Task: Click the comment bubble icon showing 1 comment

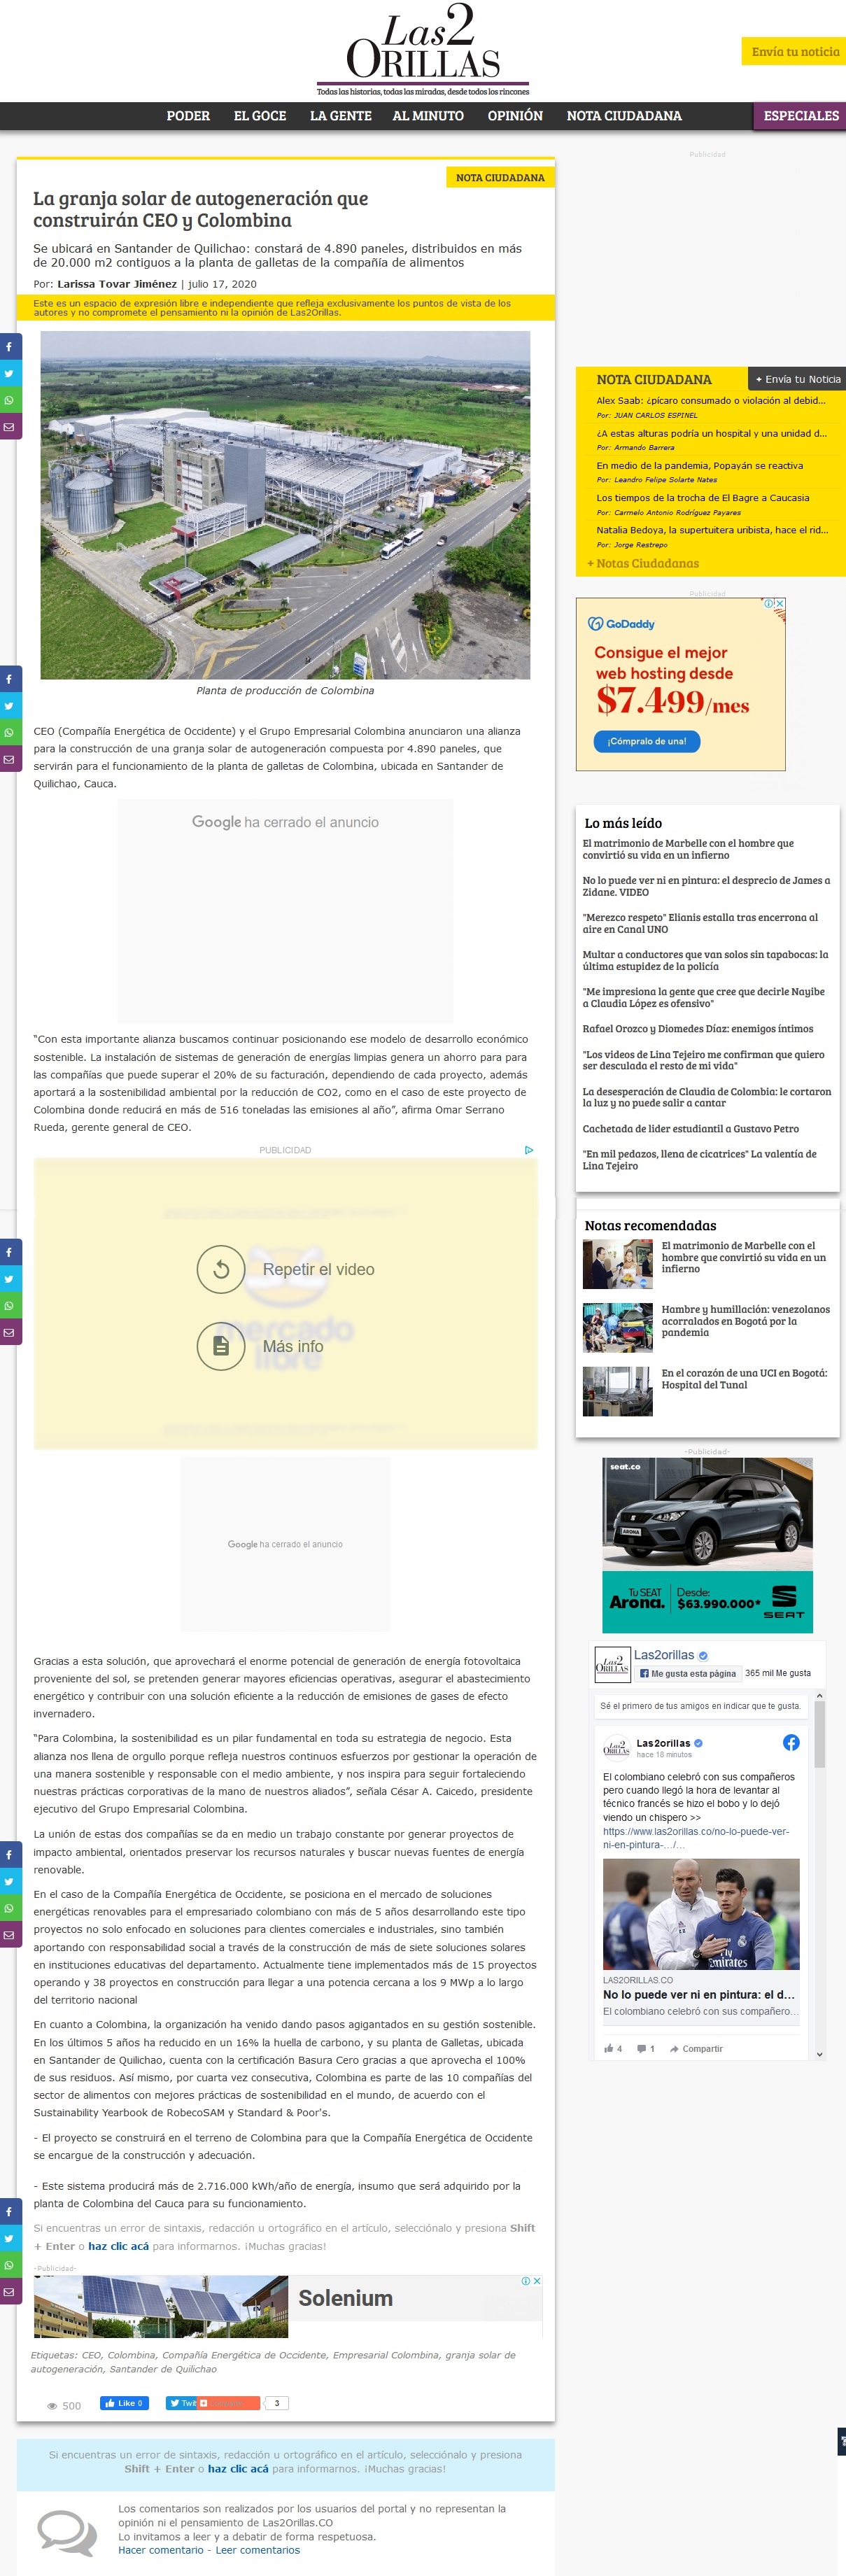Action: [641, 2048]
